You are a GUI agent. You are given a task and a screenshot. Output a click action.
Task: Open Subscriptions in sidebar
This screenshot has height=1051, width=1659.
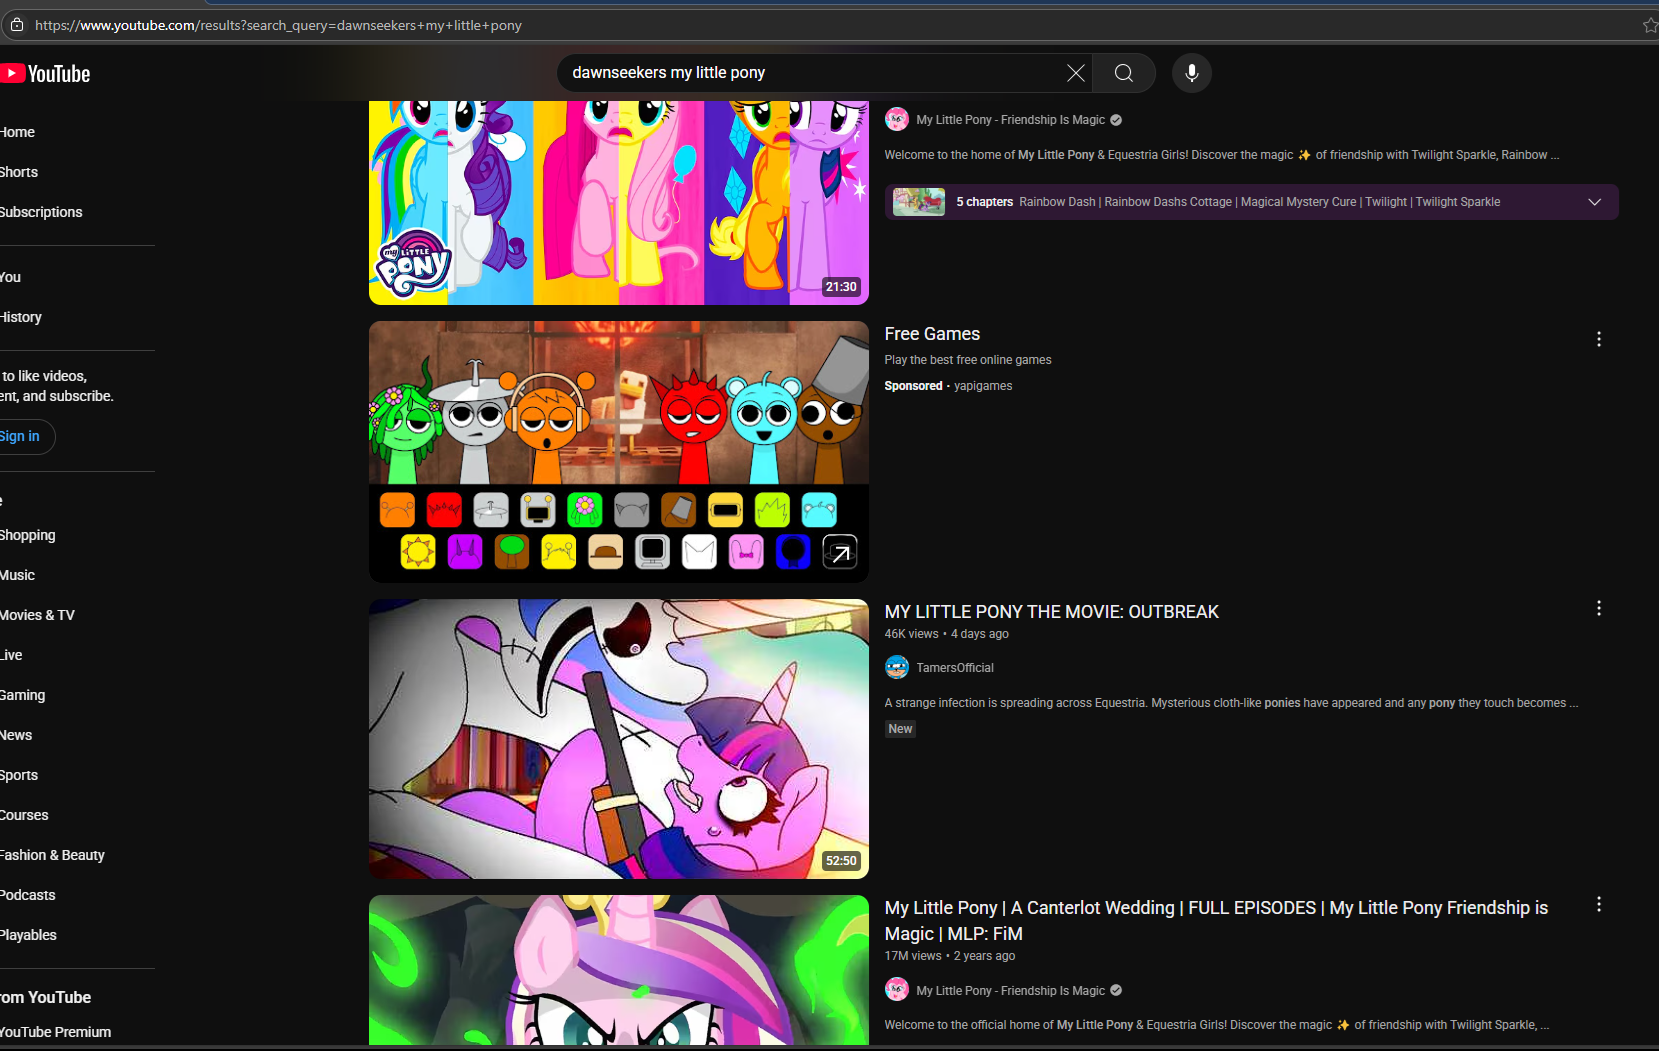41,212
